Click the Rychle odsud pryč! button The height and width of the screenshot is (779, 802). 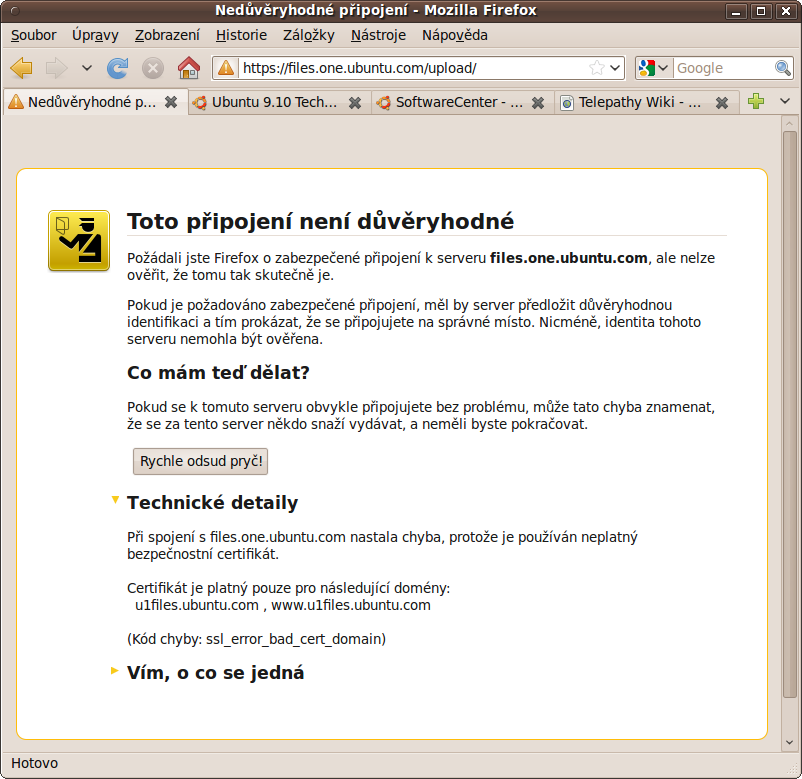click(201, 461)
